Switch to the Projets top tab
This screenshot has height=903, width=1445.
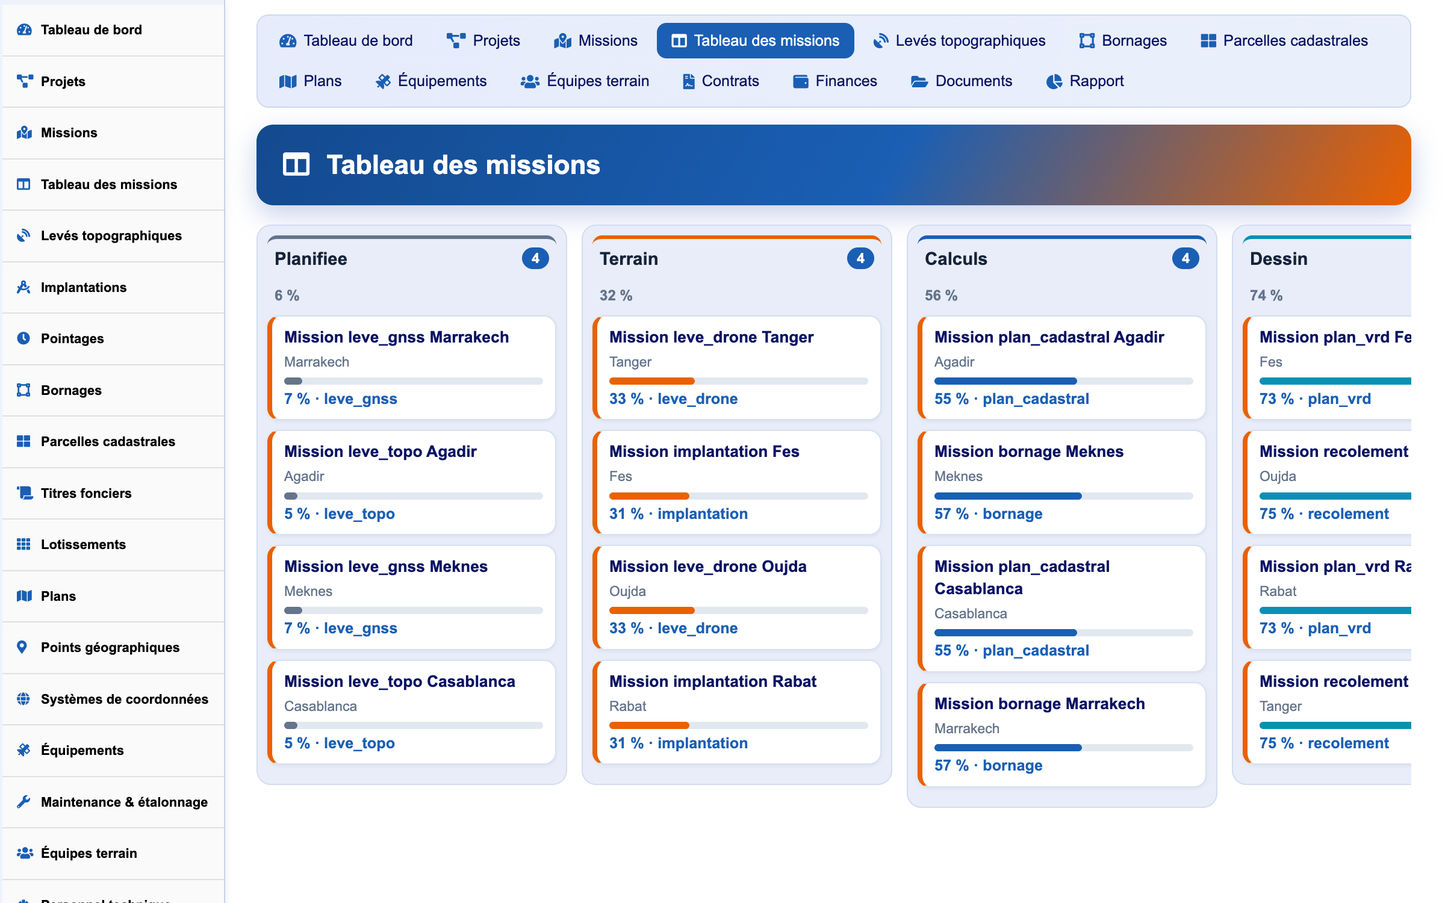click(x=484, y=41)
